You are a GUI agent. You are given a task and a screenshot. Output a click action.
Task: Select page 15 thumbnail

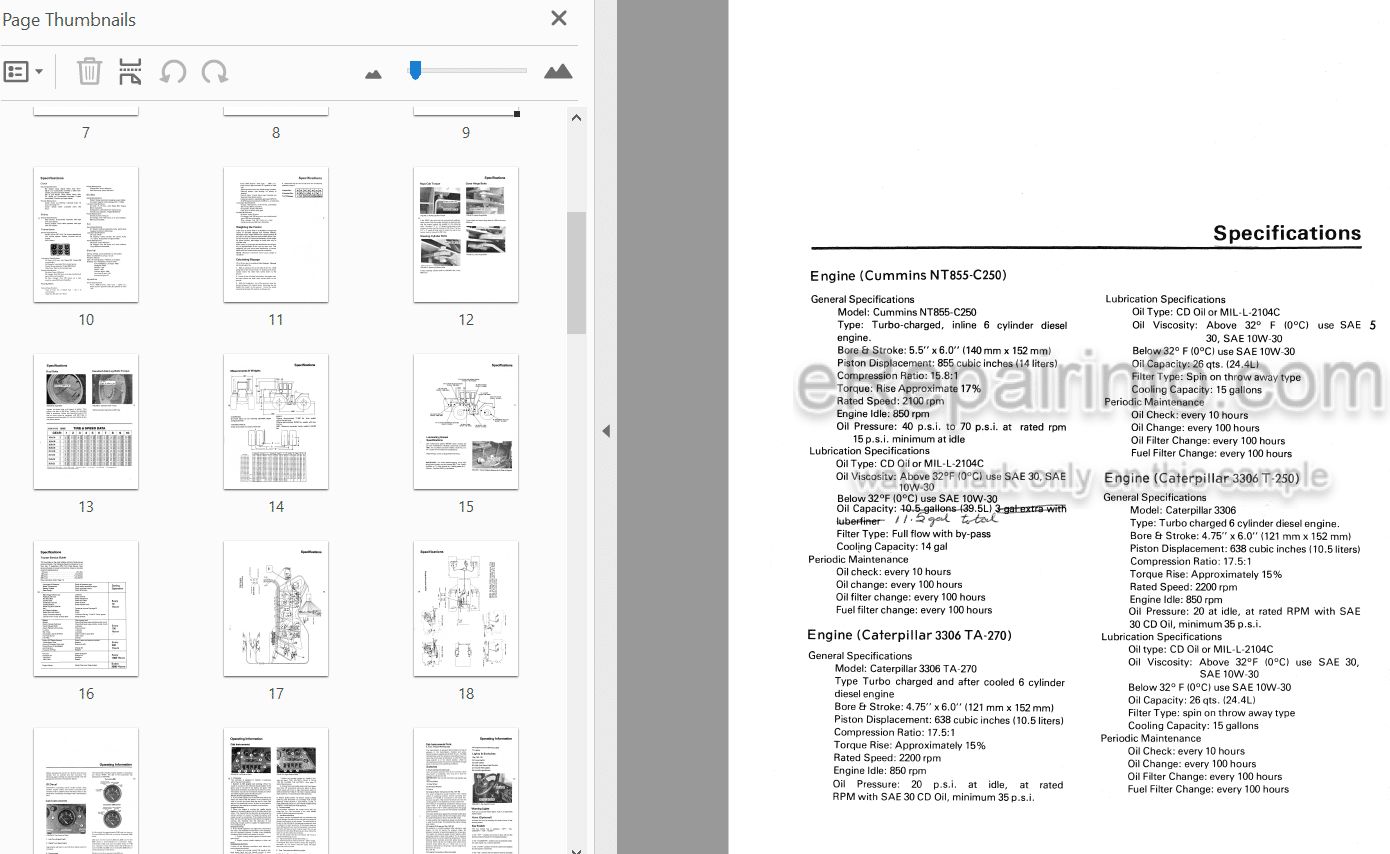(466, 421)
